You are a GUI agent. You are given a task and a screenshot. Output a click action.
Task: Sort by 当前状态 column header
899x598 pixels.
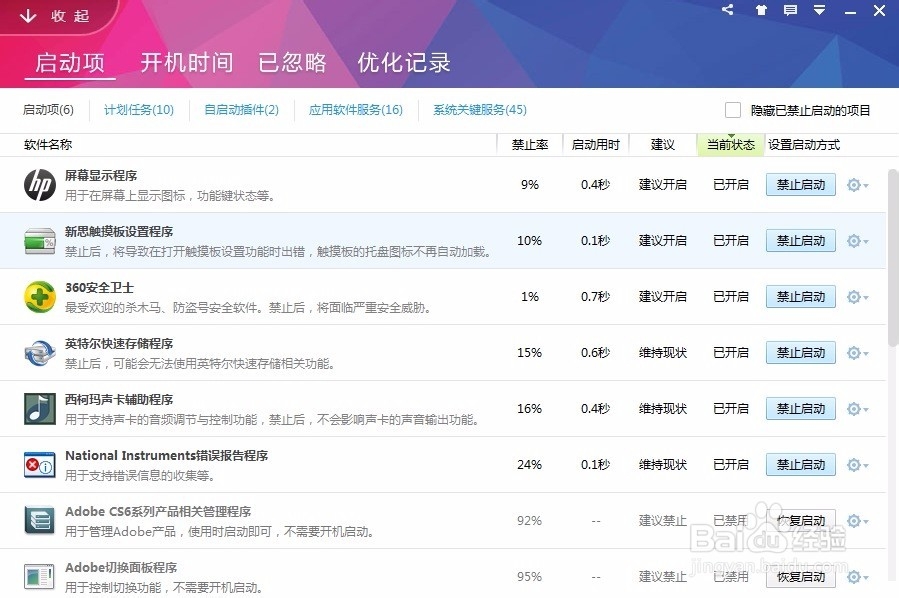coord(731,144)
